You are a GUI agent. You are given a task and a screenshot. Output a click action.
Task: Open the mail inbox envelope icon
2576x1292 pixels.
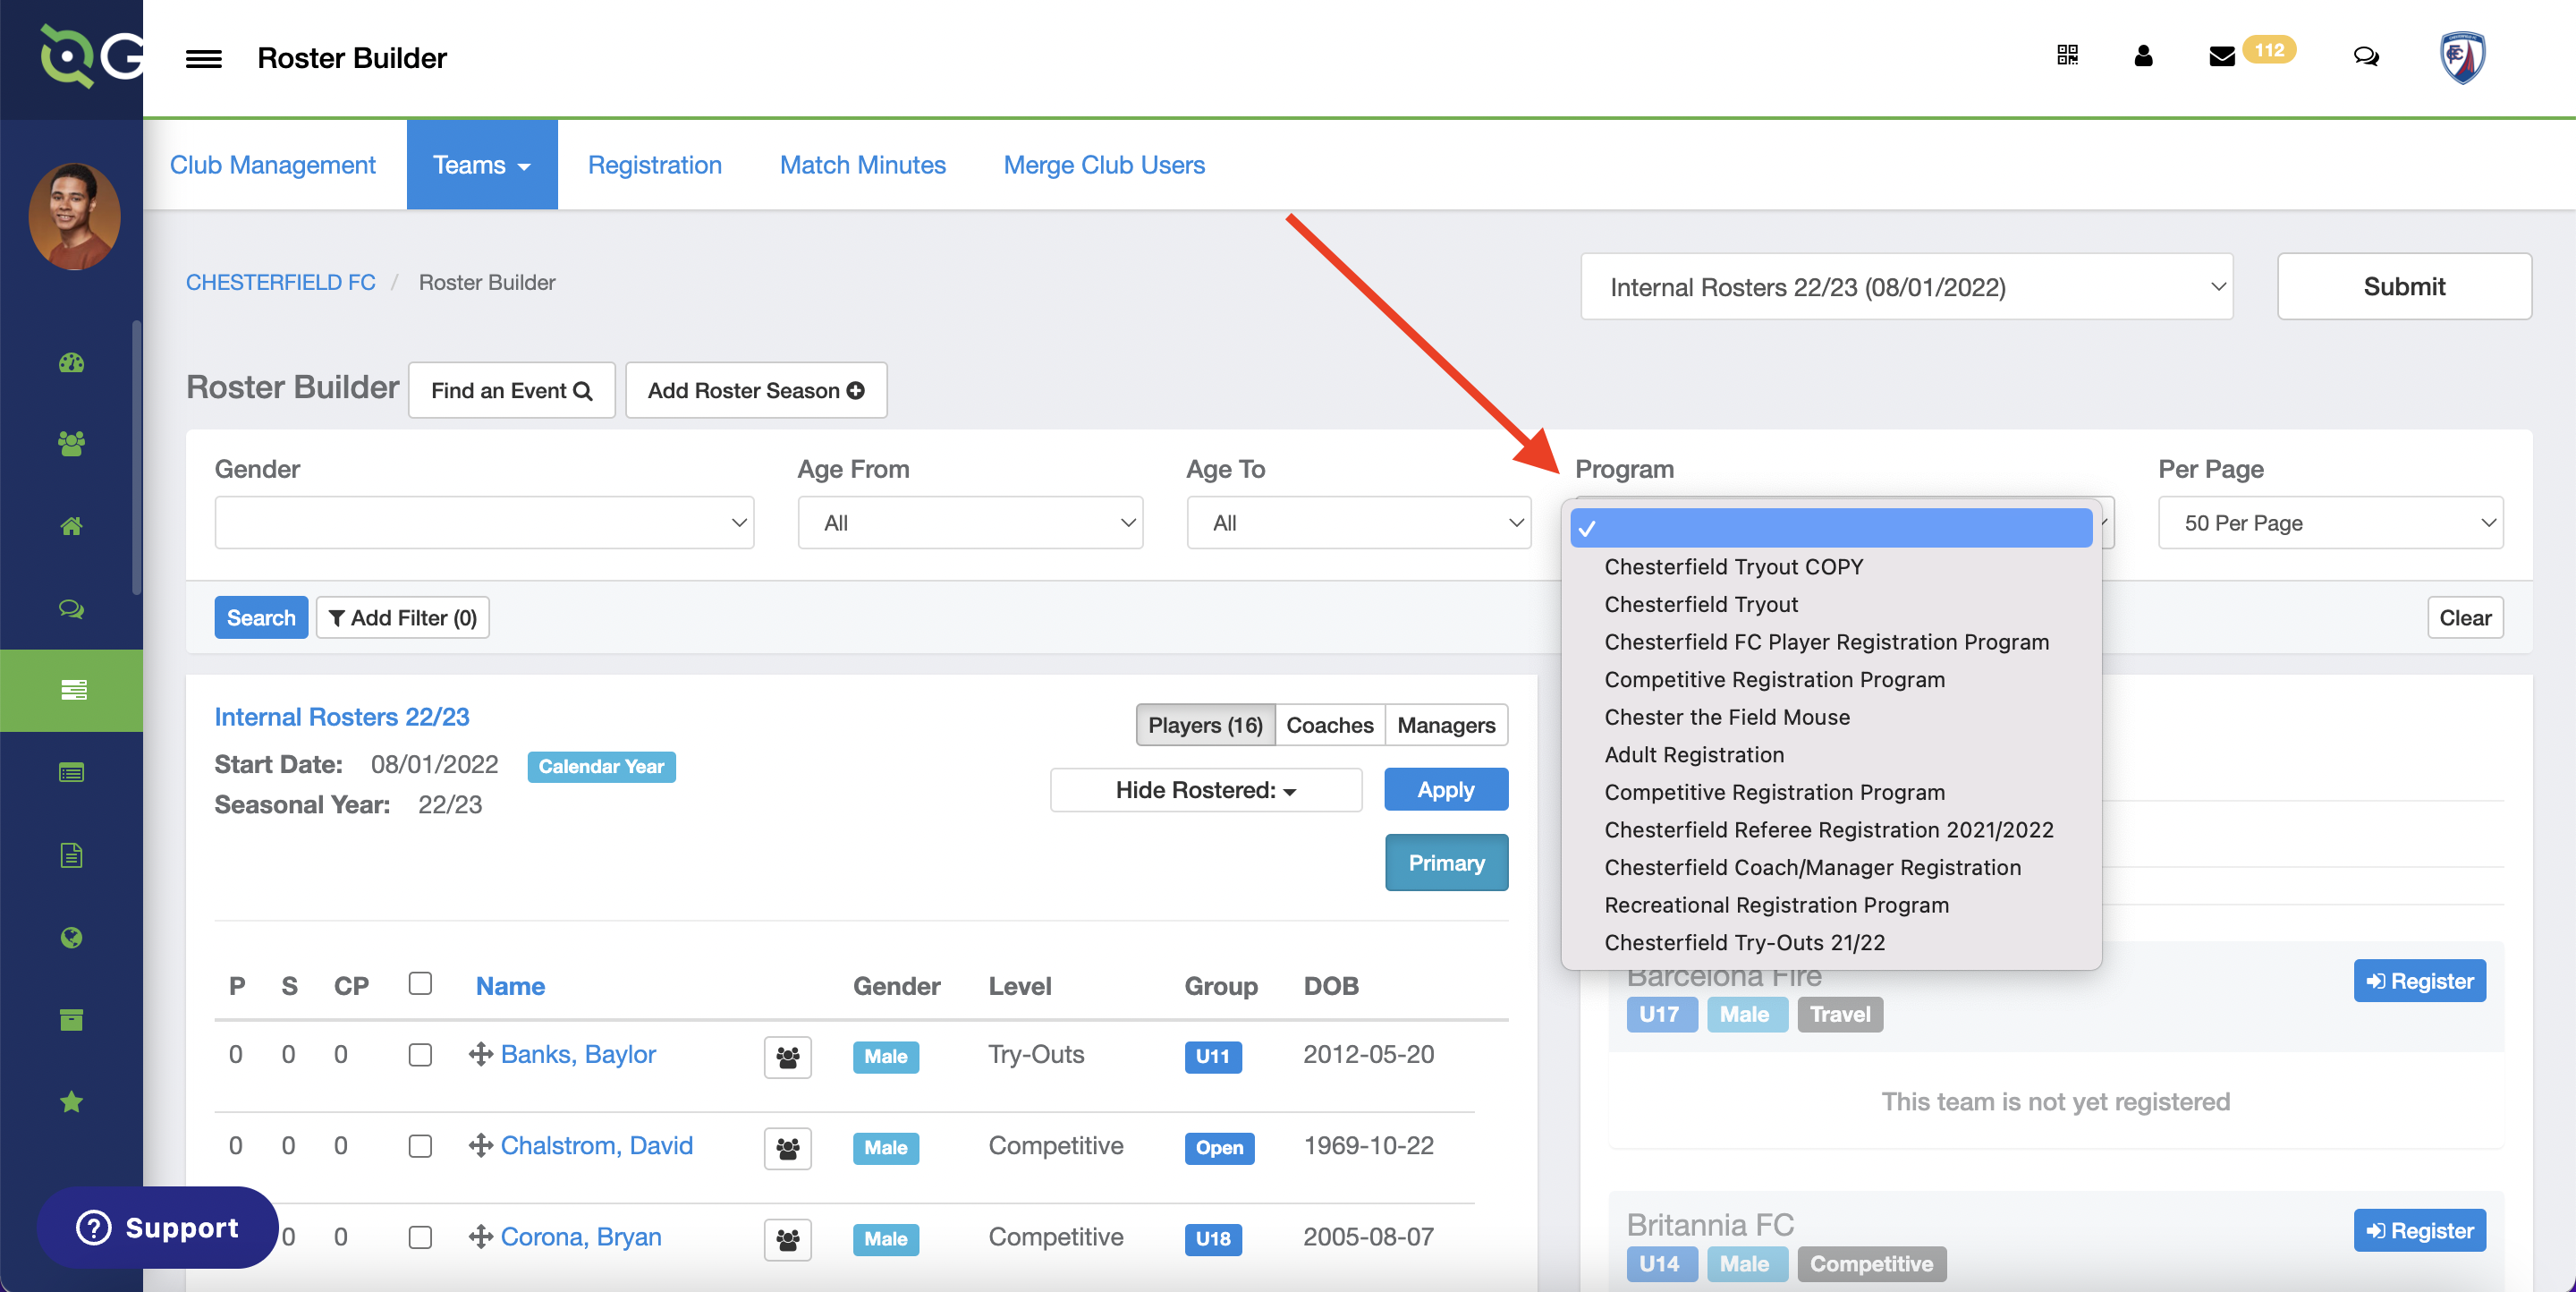pyautogui.click(x=2221, y=56)
